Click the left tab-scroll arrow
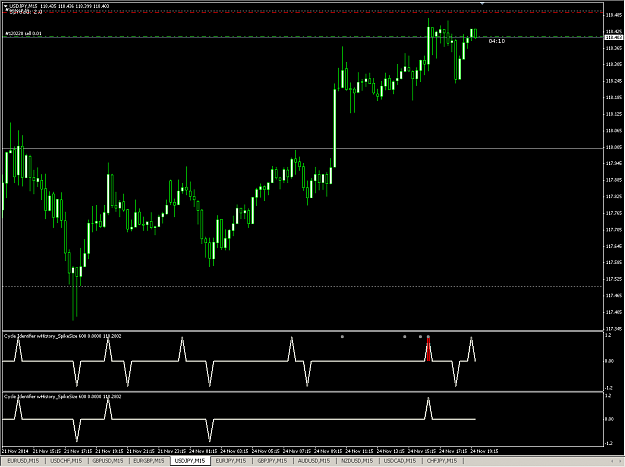The width and height of the screenshot is (625, 467). (x=613, y=461)
